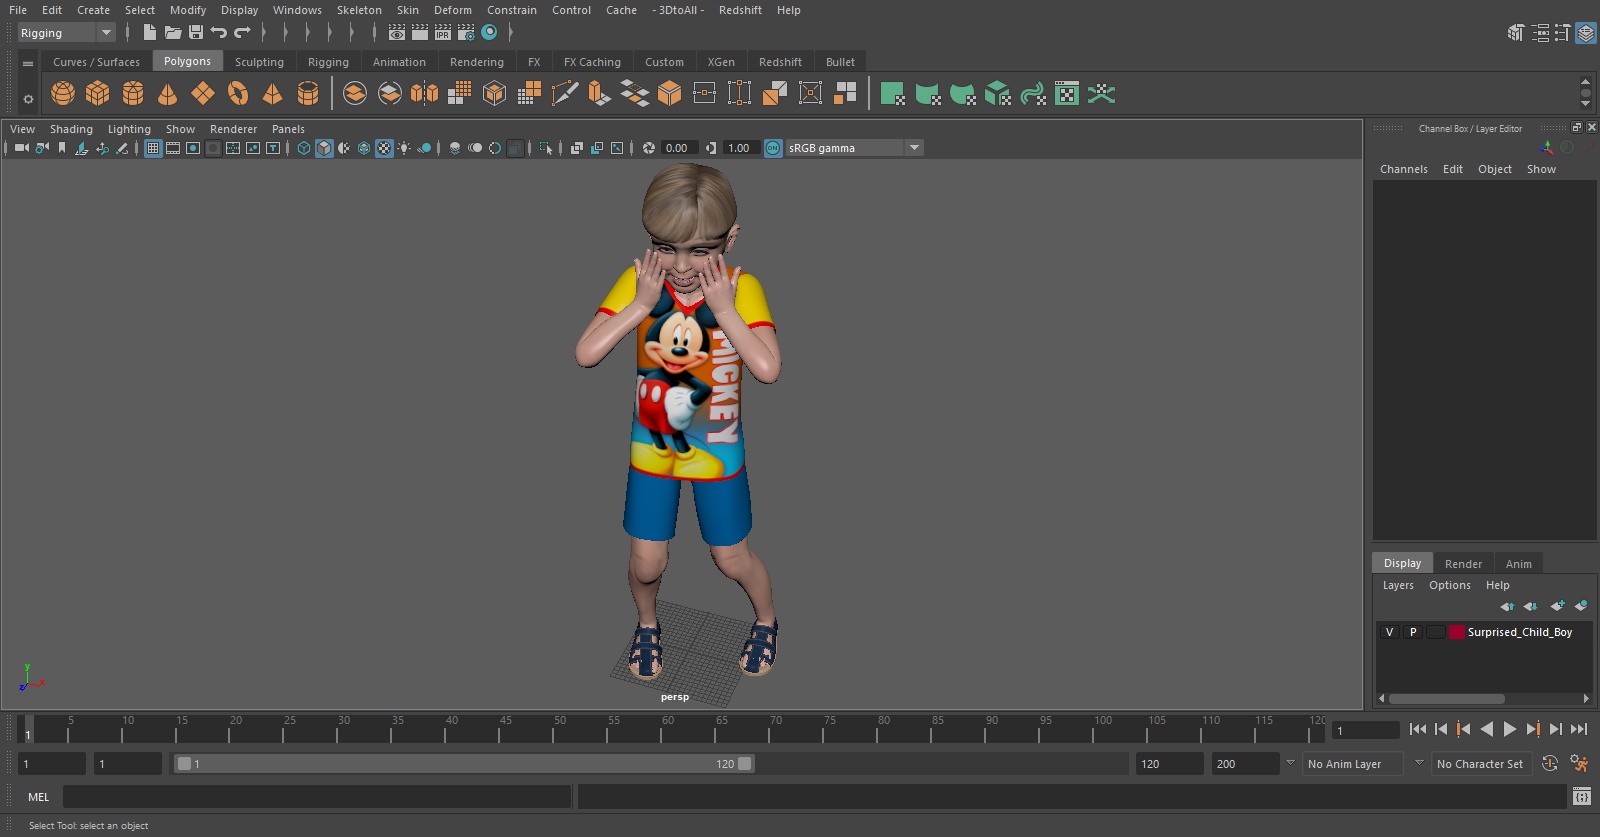Toggle textured display checker icon in viewport

point(384,148)
